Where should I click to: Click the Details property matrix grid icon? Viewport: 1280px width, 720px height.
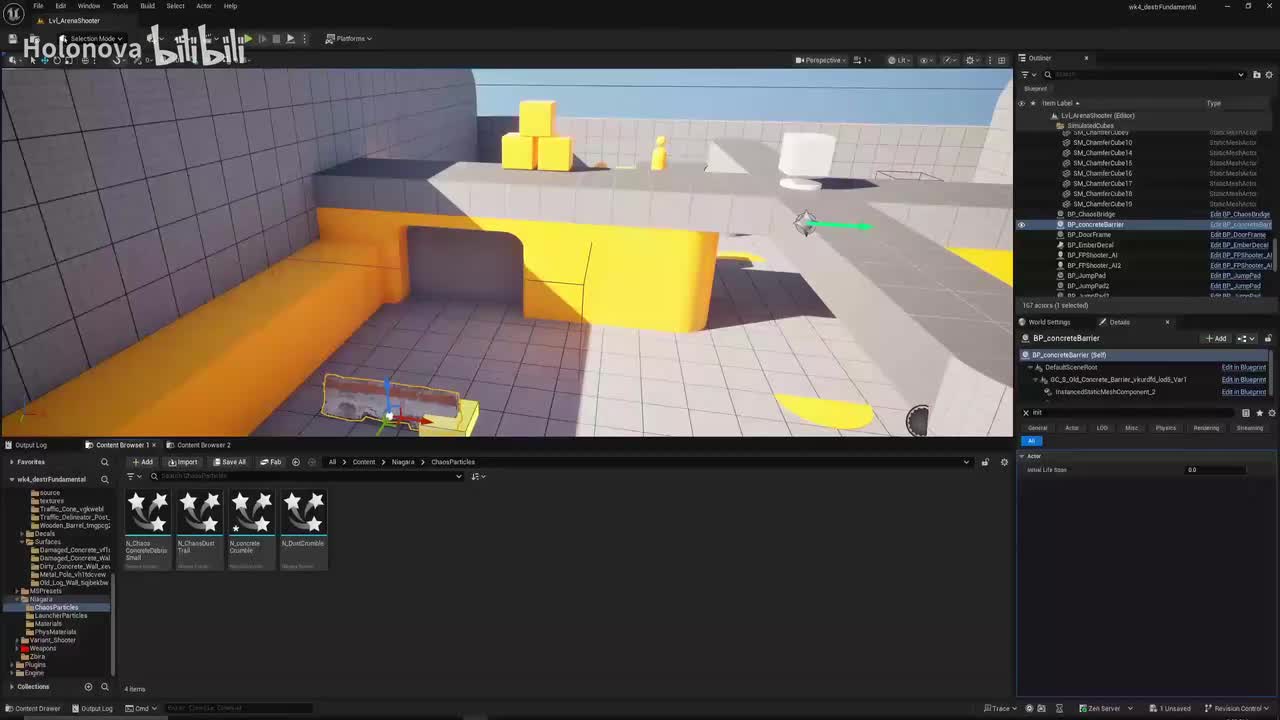[x=1246, y=412]
